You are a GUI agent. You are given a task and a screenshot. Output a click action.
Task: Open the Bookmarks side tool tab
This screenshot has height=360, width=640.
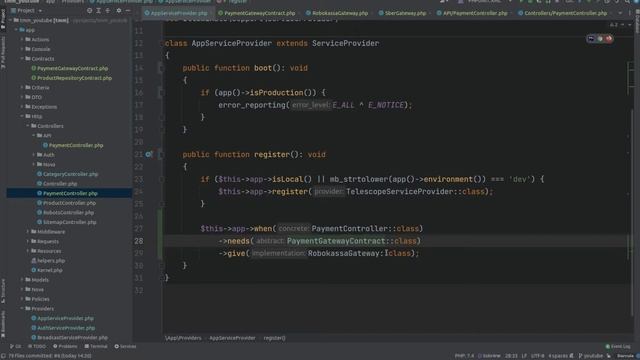point(3,324)
